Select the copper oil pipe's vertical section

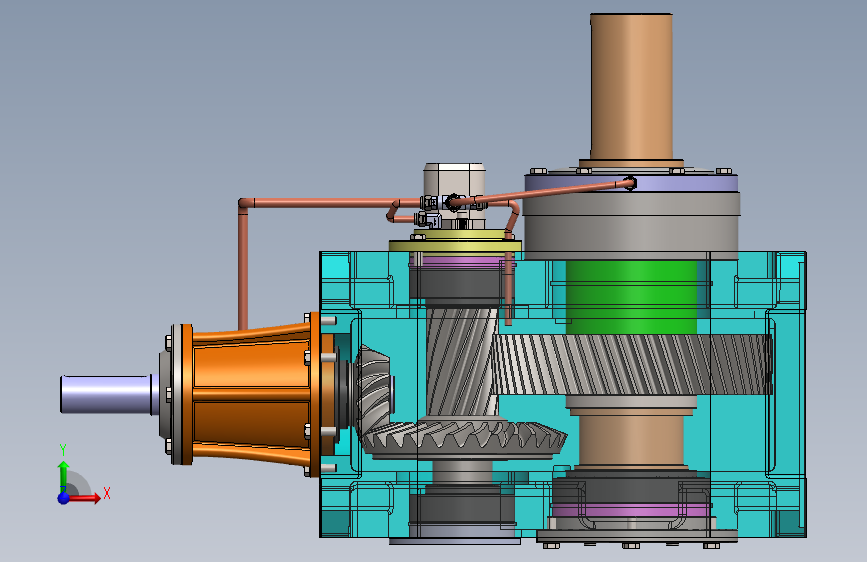[x=243, y=268]
